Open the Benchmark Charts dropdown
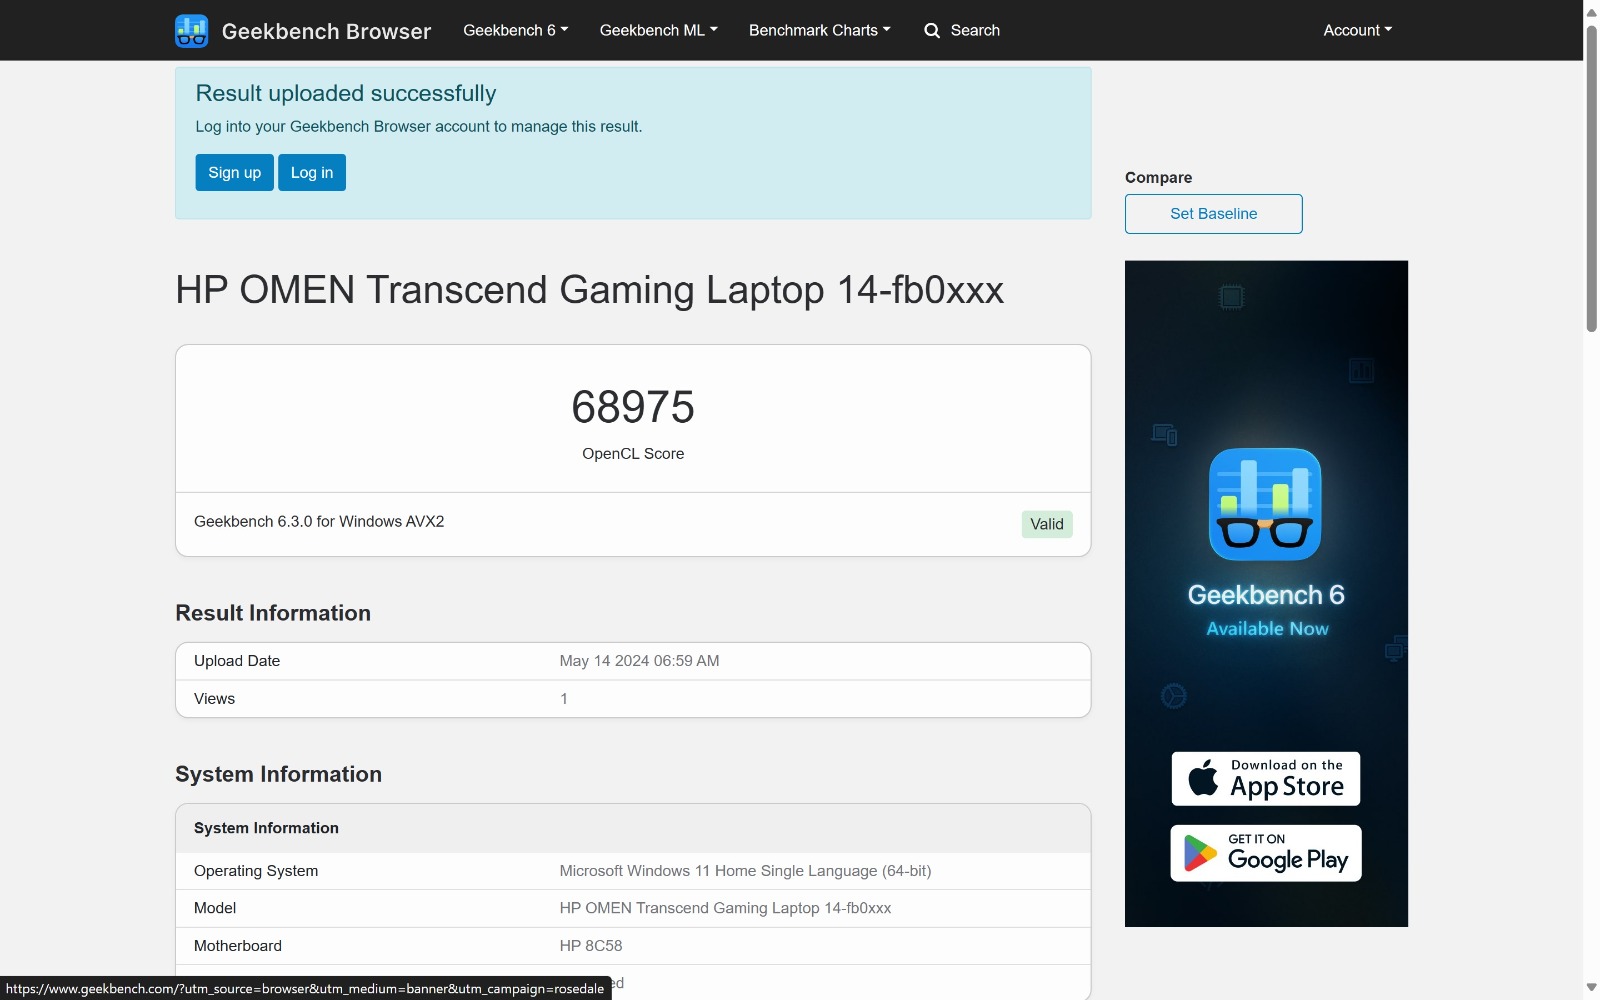1600x1000 pixels. (x=819, y=30)
